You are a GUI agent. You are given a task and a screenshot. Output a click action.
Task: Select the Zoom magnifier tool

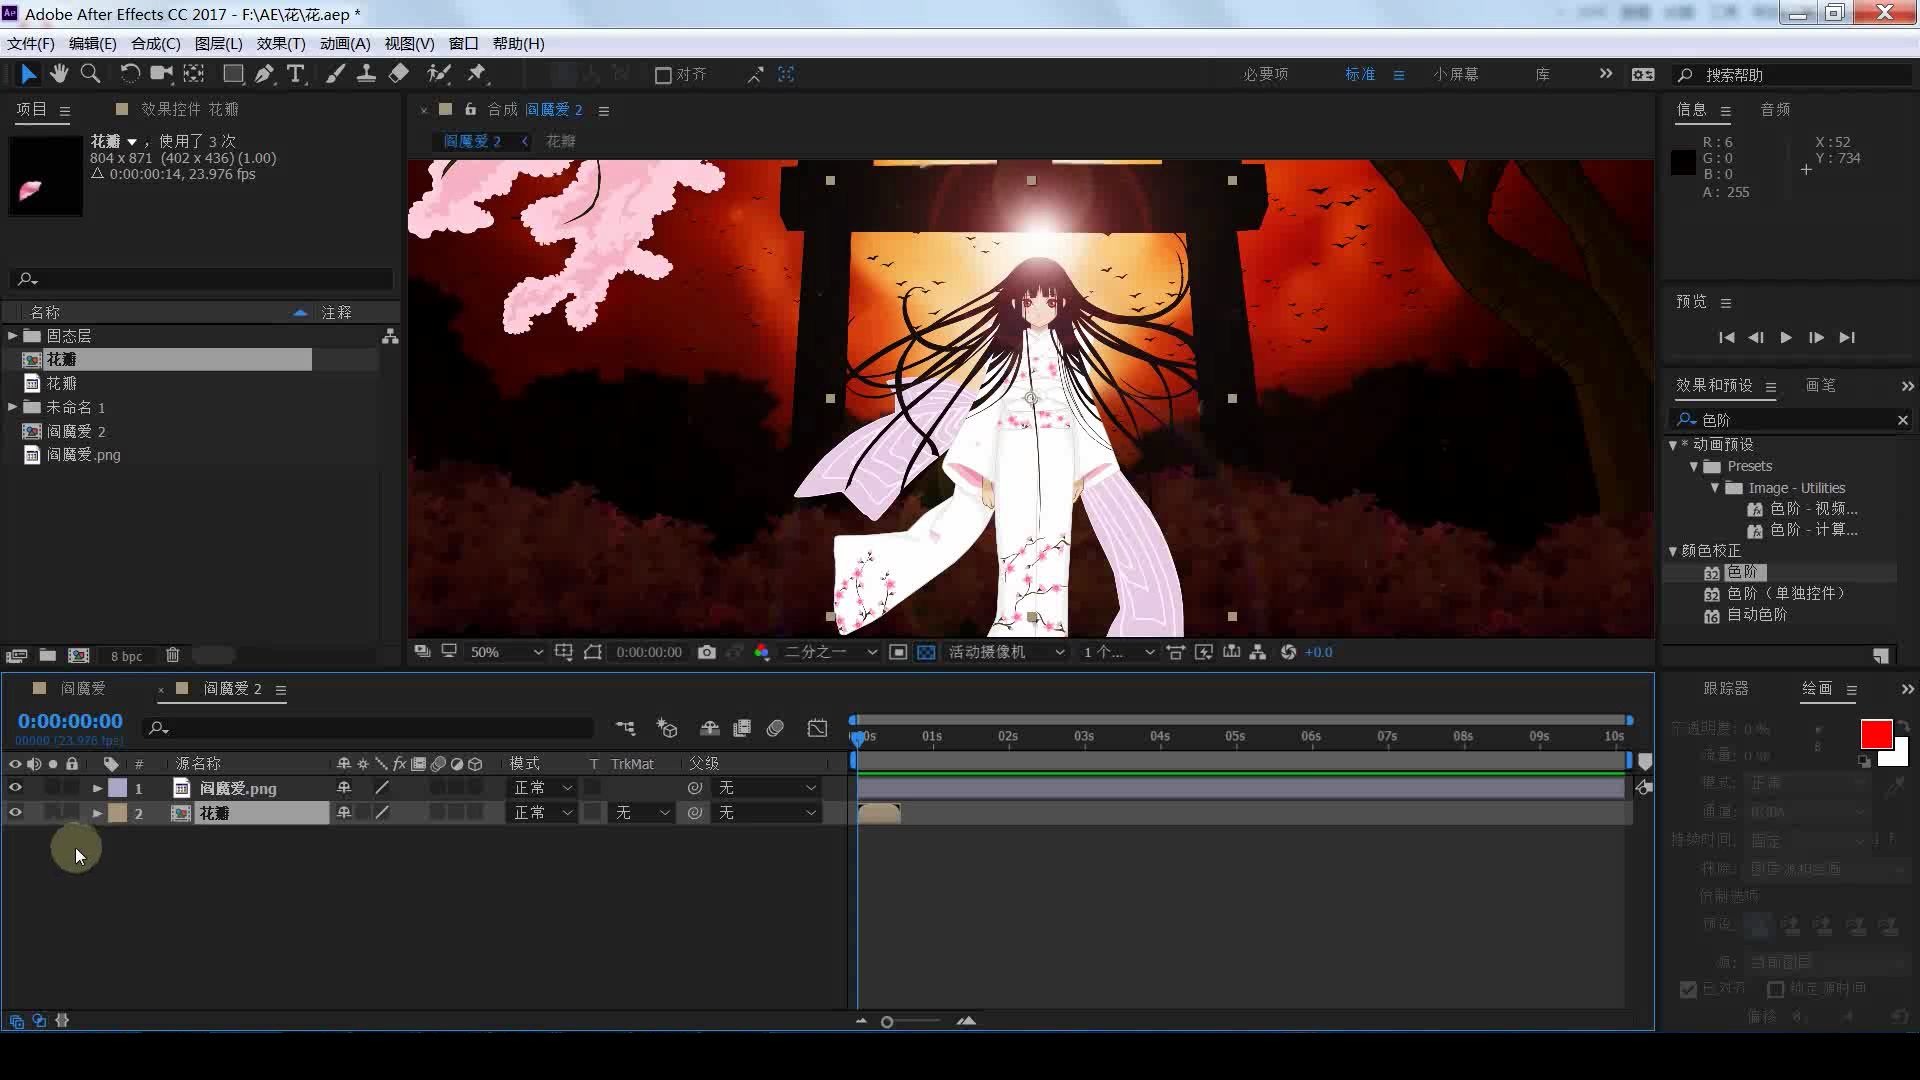click(90, 74)
